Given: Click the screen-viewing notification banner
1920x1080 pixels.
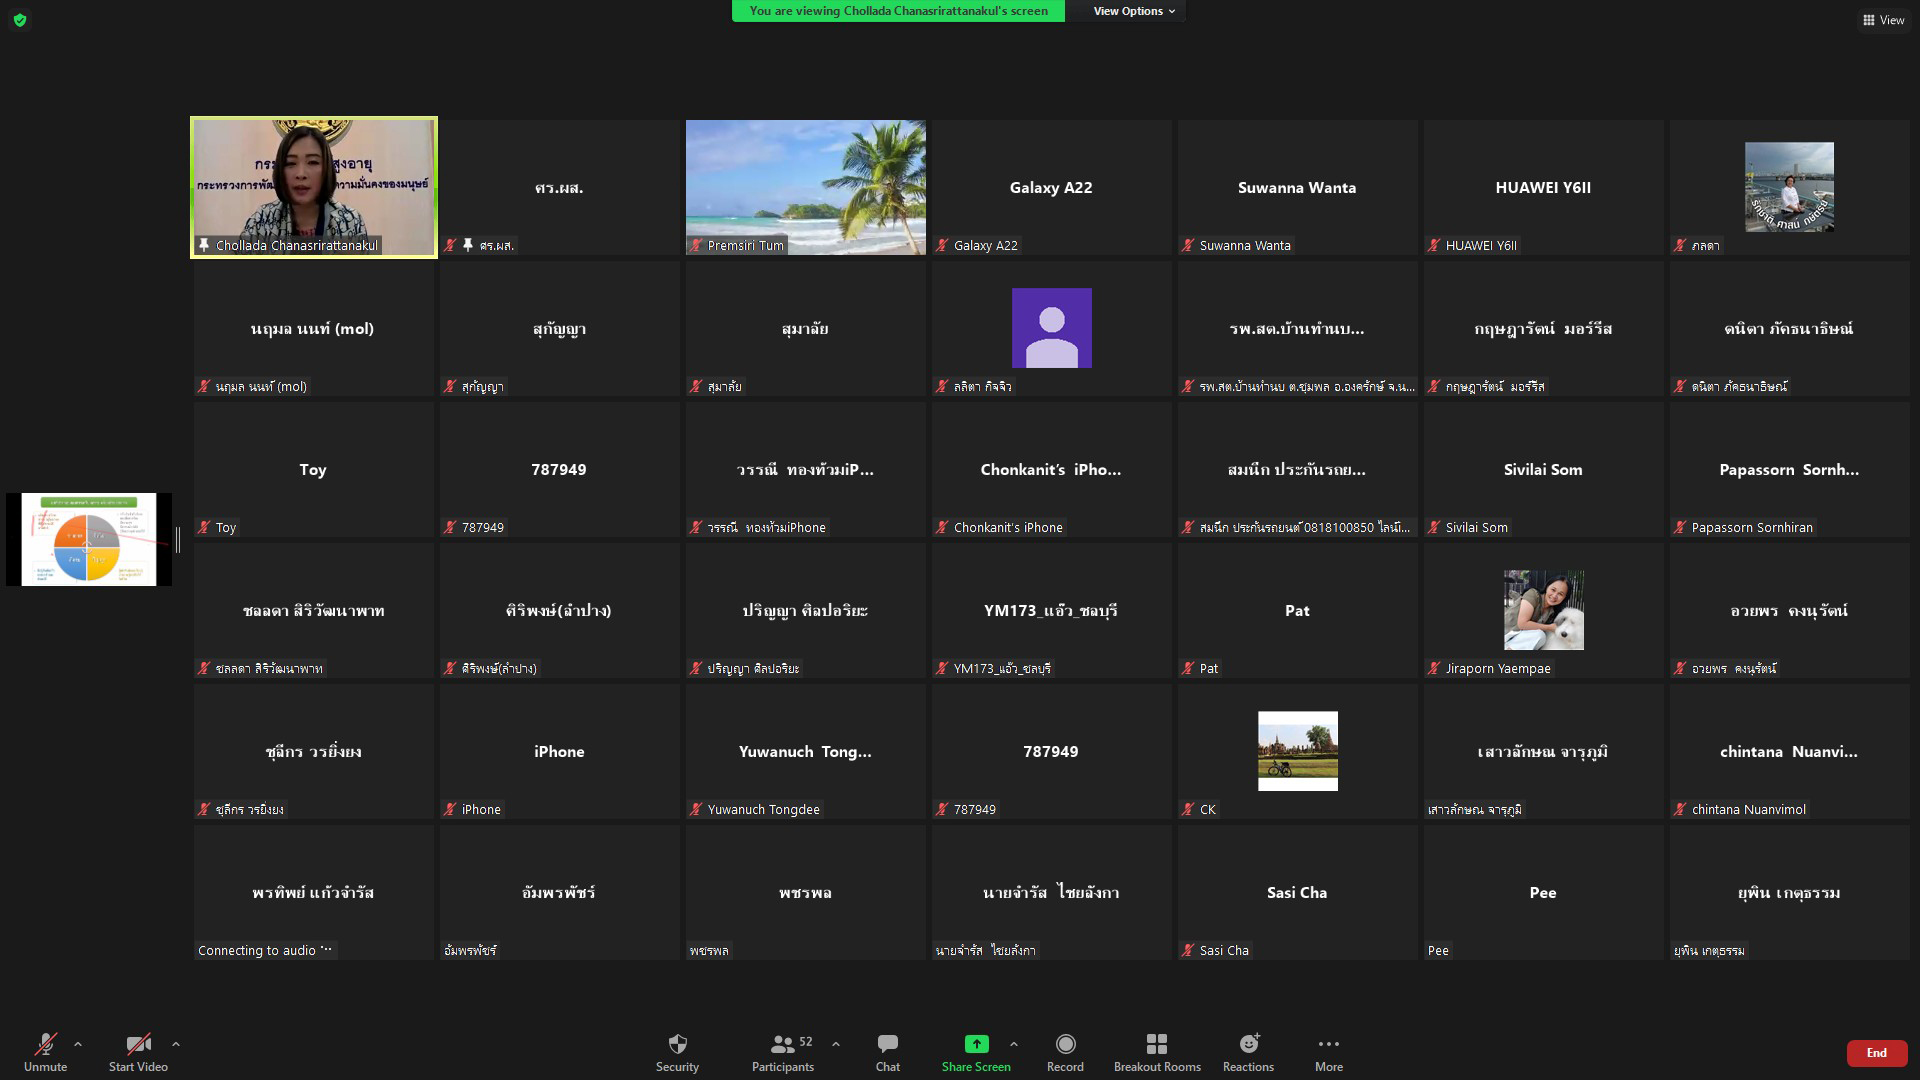Looking at the screenshot, I should pos(898,11).
